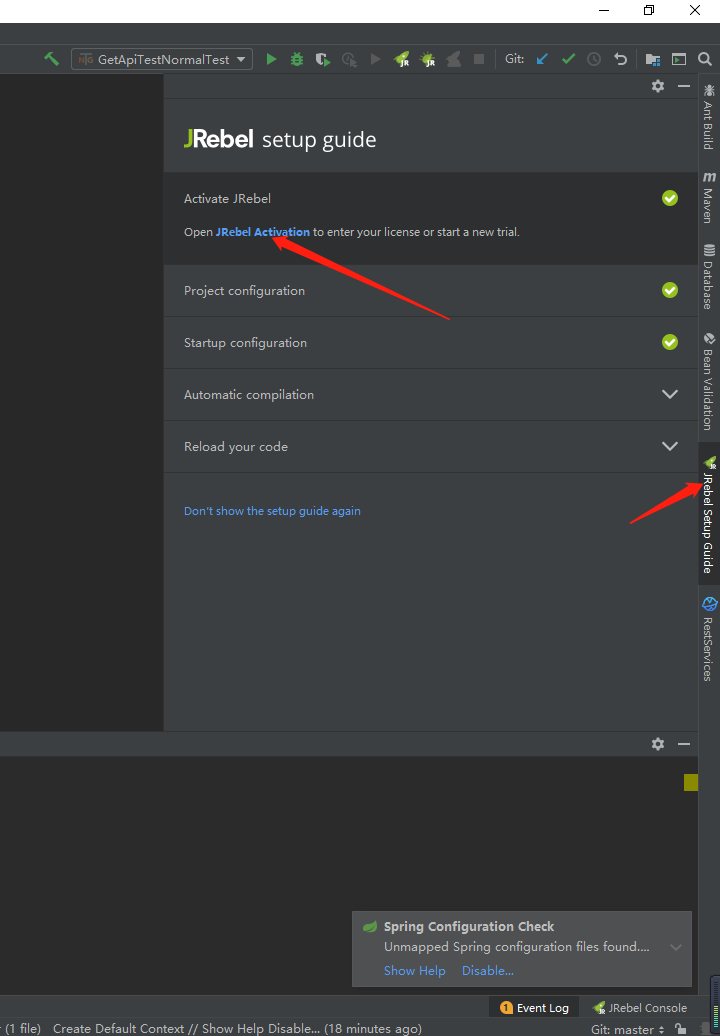Image resolution: width=720 pixels, height=1036 pixels.
Task: Open the Maven side tab
Action: 709,198
